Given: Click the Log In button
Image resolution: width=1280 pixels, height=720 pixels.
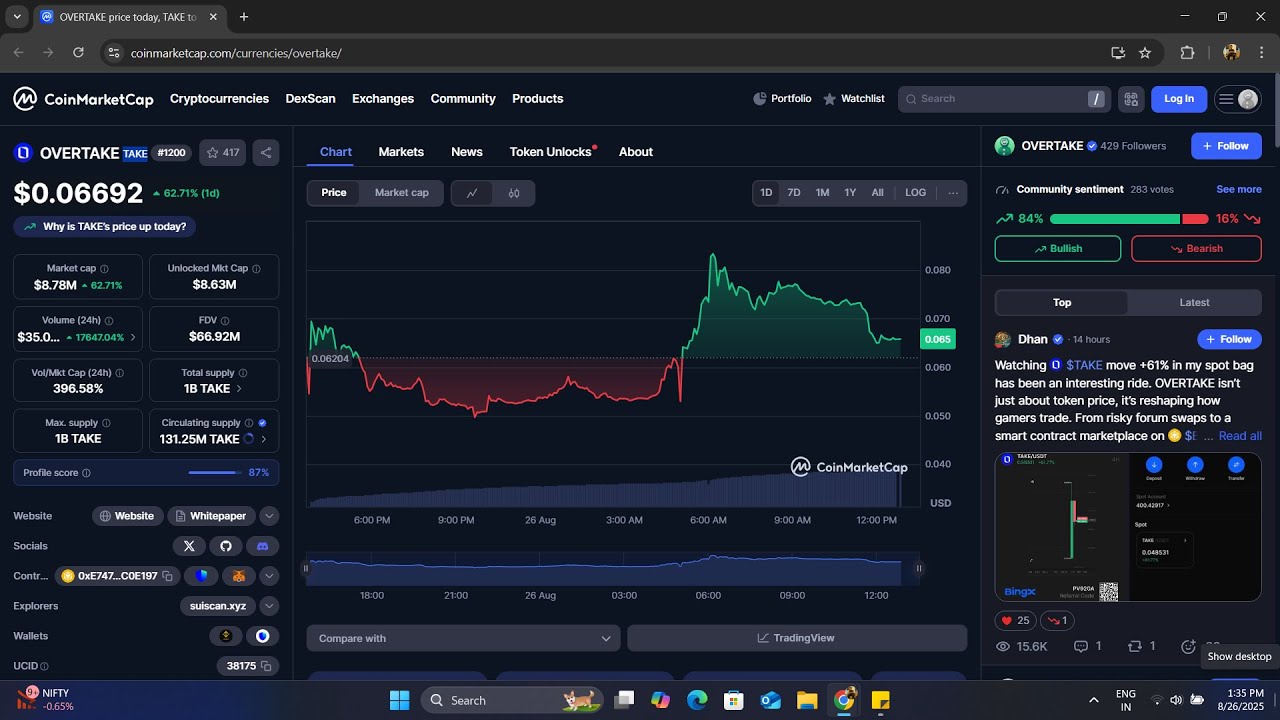Looking at the screenshot, I should pos(1179,99).
